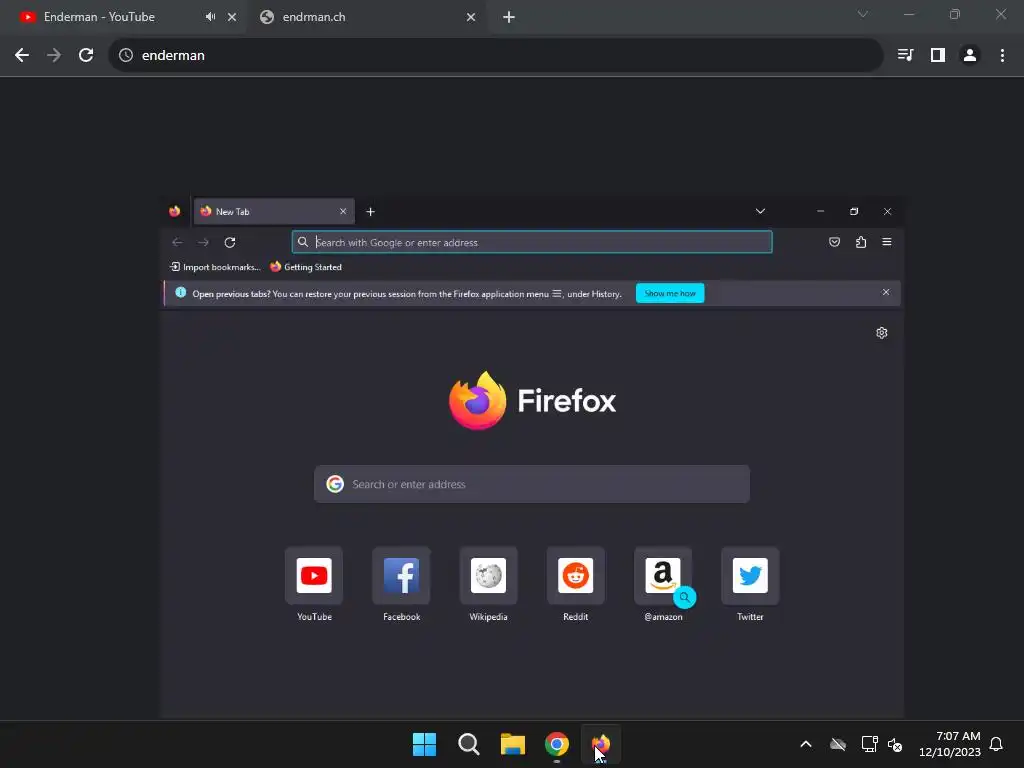Image resolution: width=1024 pixels, height=768 pixels.
Task: Open Import bookmarks bookmark item
Action: [215, 267]
